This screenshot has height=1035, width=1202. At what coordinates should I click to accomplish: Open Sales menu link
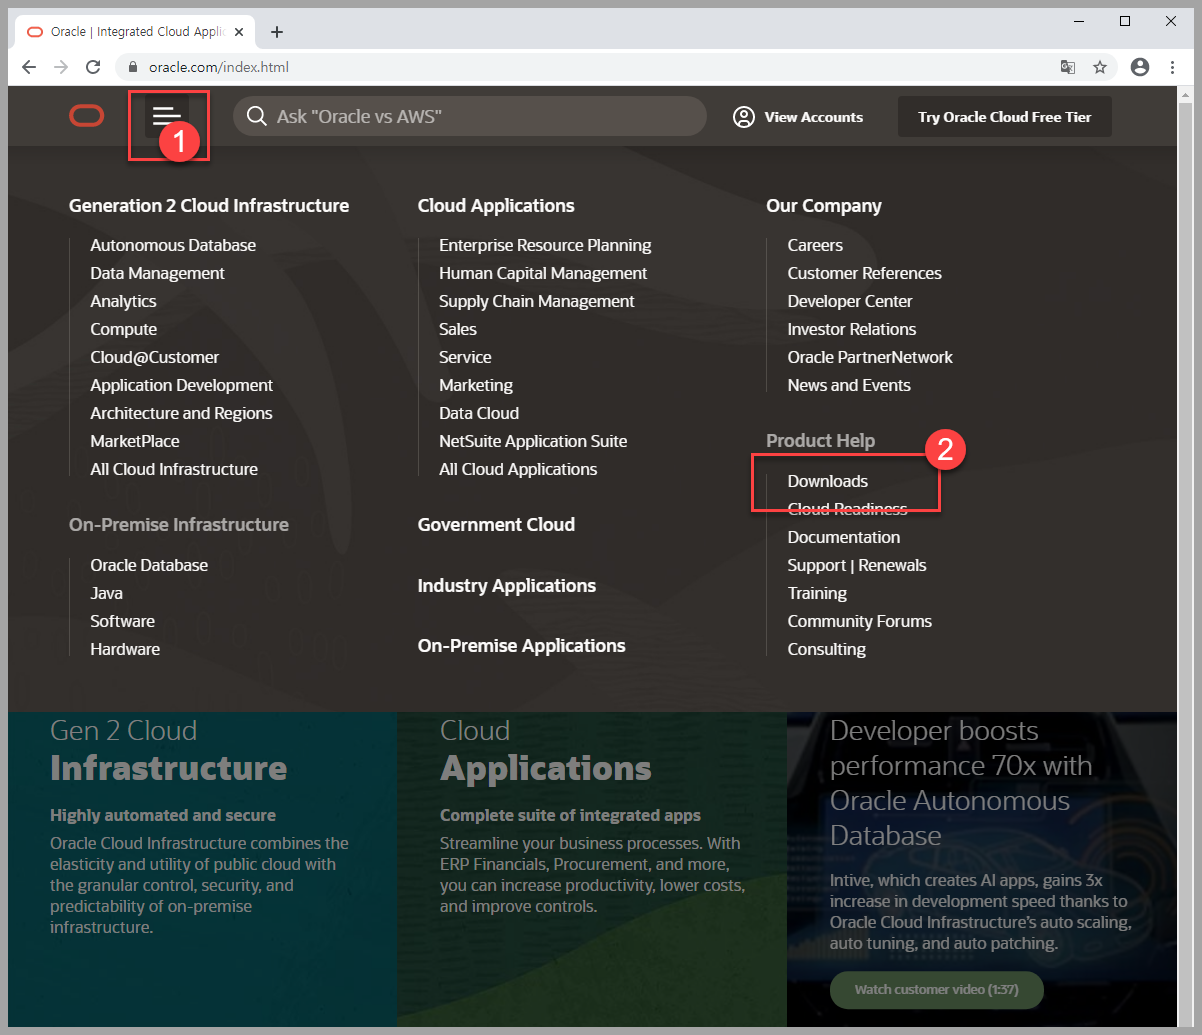tap(458, 329)
